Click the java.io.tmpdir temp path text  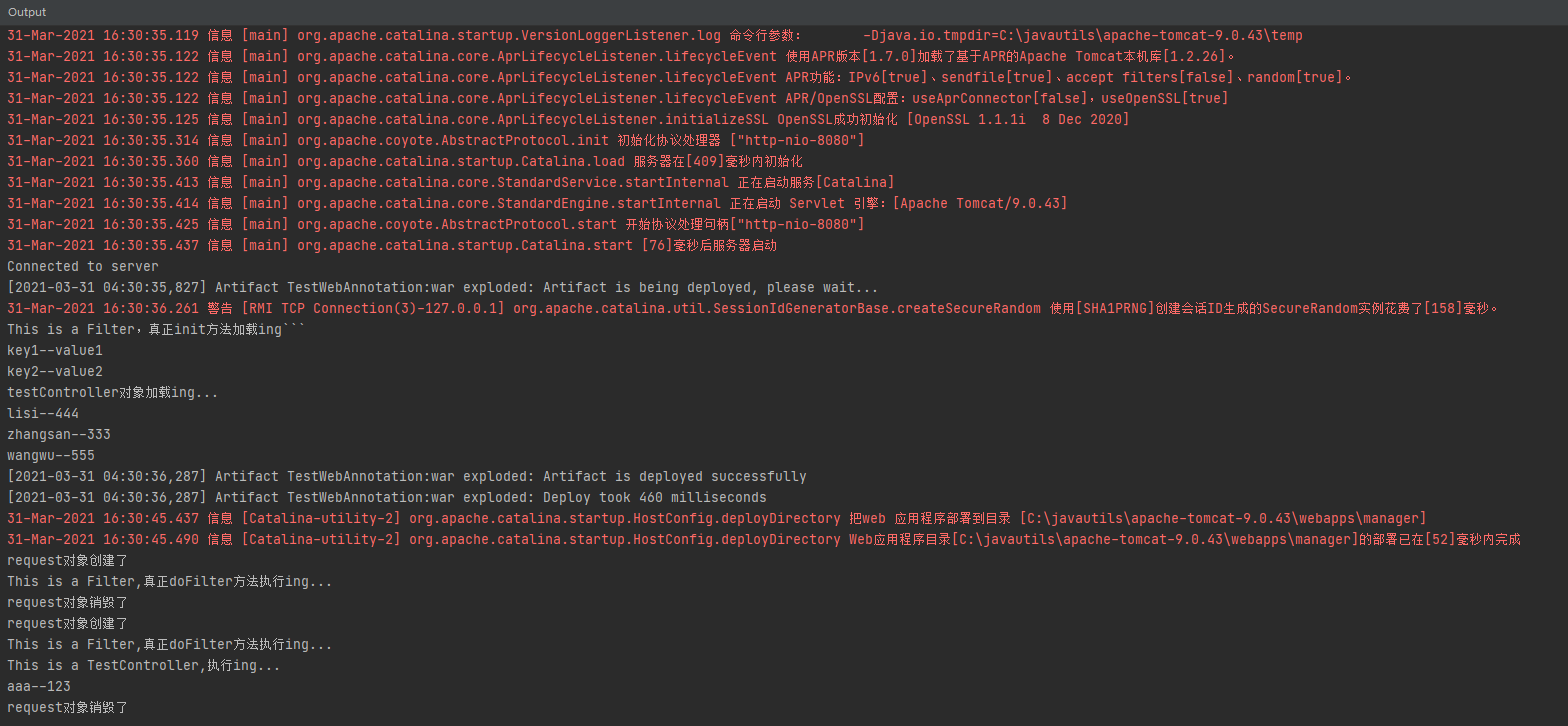1083,35
